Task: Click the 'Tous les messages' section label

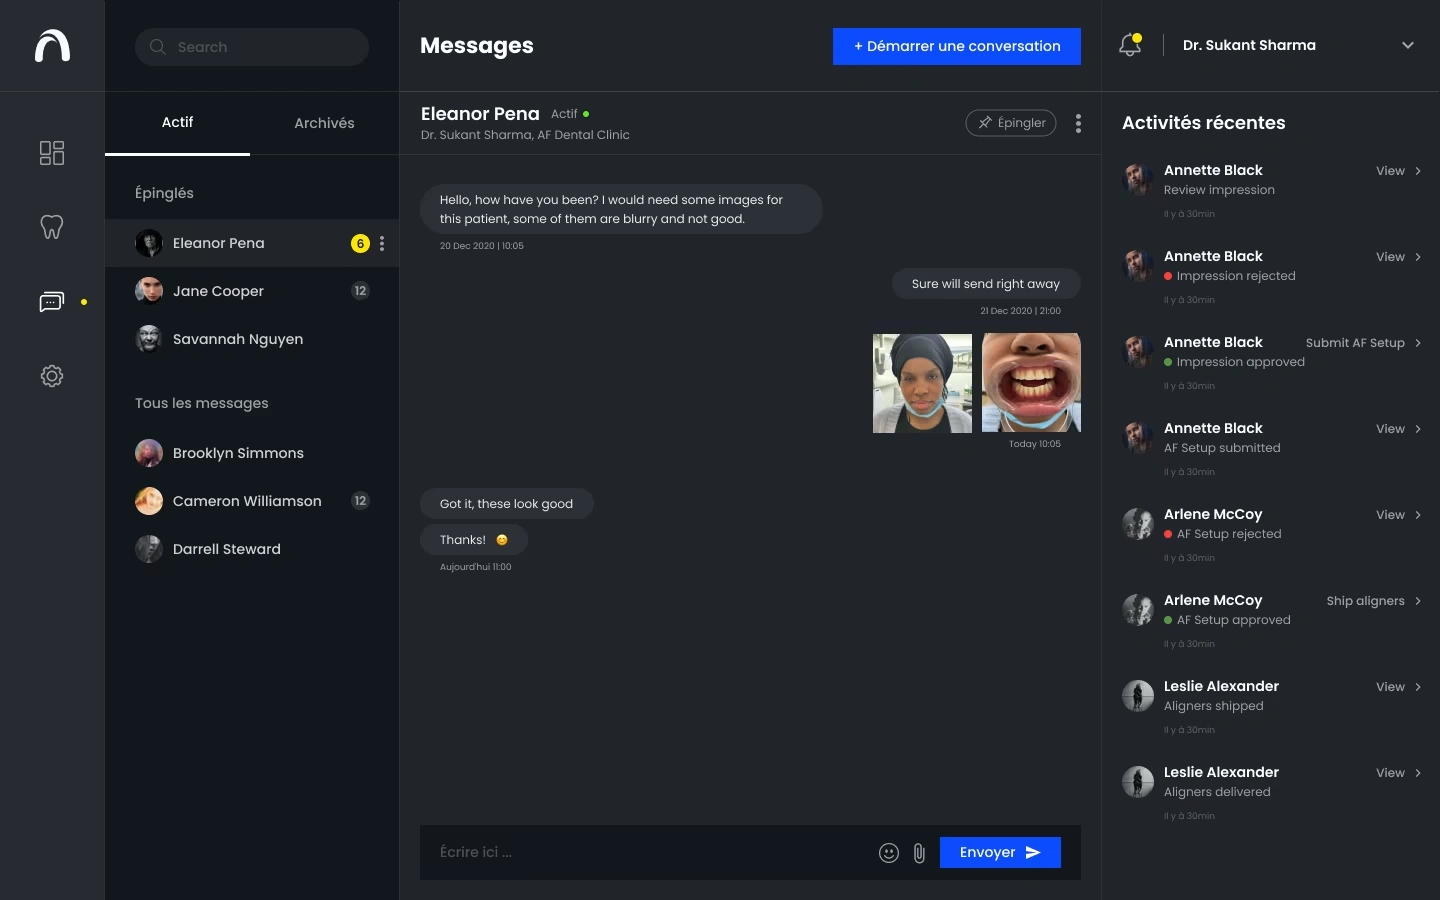Action: [202, 403]
